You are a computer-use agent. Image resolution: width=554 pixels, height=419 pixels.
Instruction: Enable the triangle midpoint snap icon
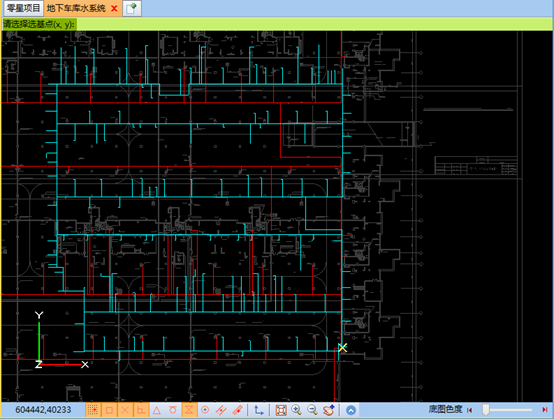(x=157, y=410)
